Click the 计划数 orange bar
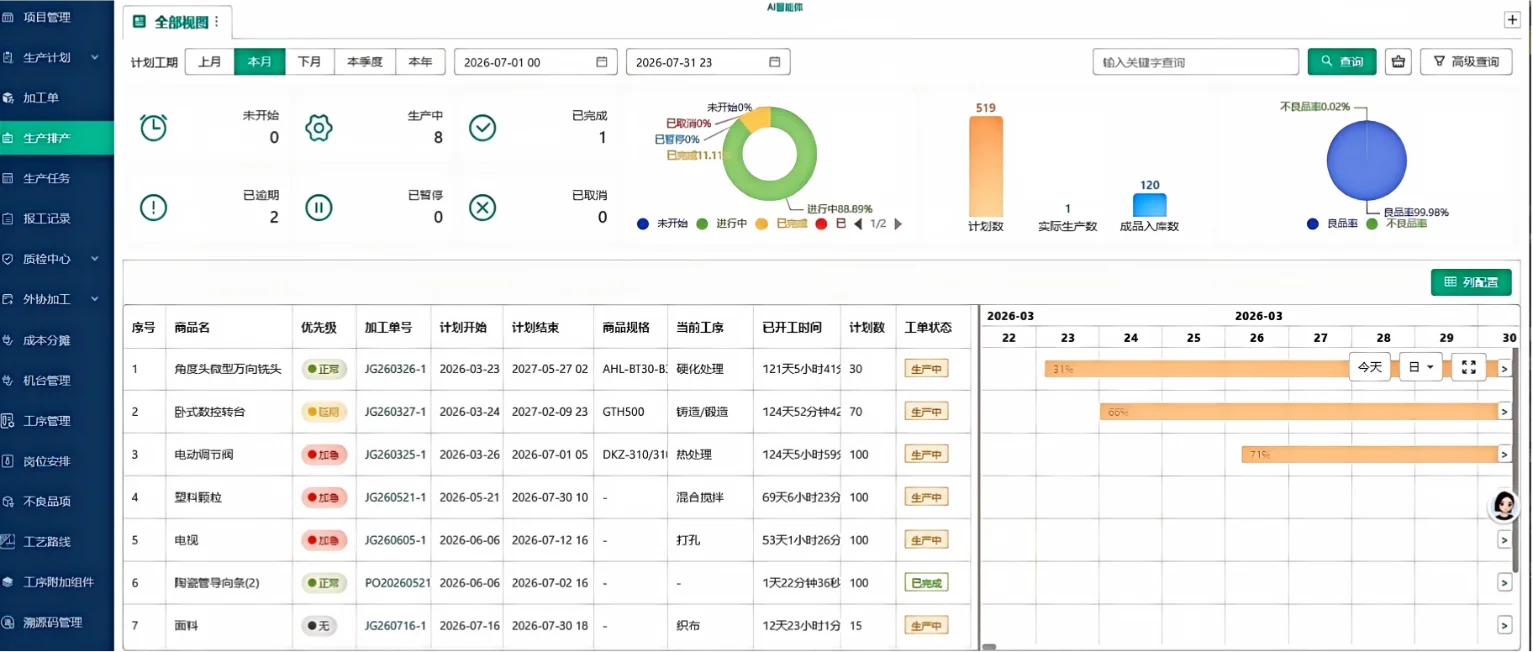 (985, 166)
